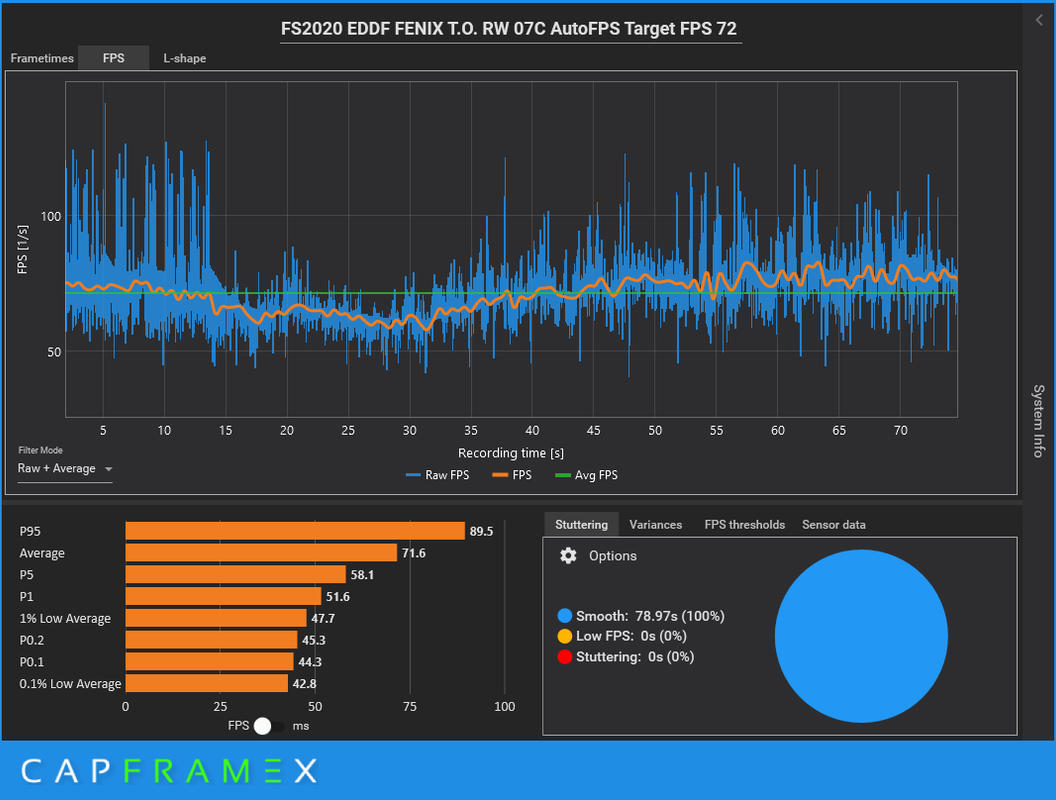Screen dimensions: 1056x800
Task: Open the System Info side panel label
Action: tap(1039, 421)
